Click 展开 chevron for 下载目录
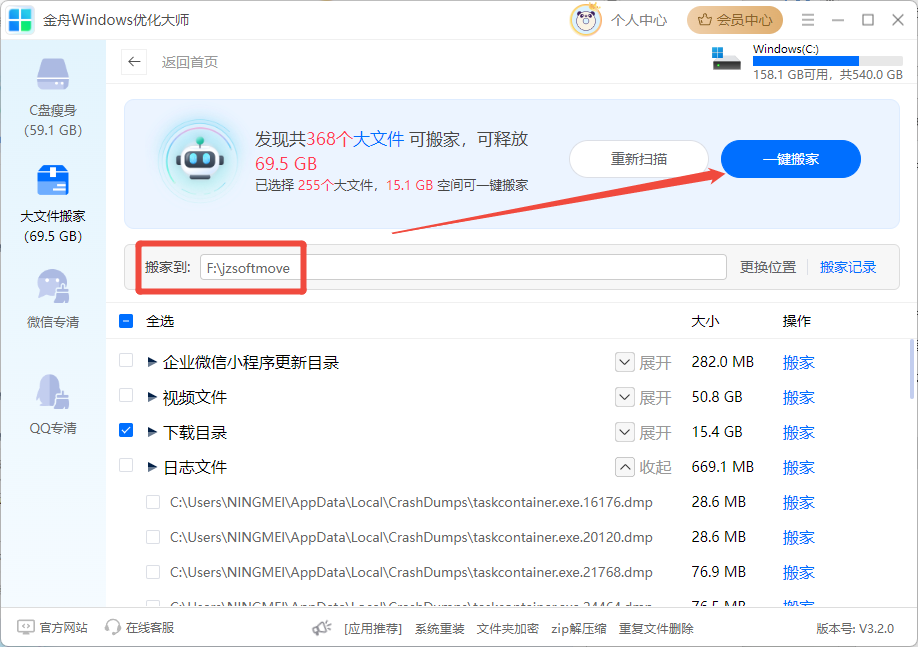Image resolution: width=918 pixels, height=647 pixels. pyautogui.click(x=625, y=433)
